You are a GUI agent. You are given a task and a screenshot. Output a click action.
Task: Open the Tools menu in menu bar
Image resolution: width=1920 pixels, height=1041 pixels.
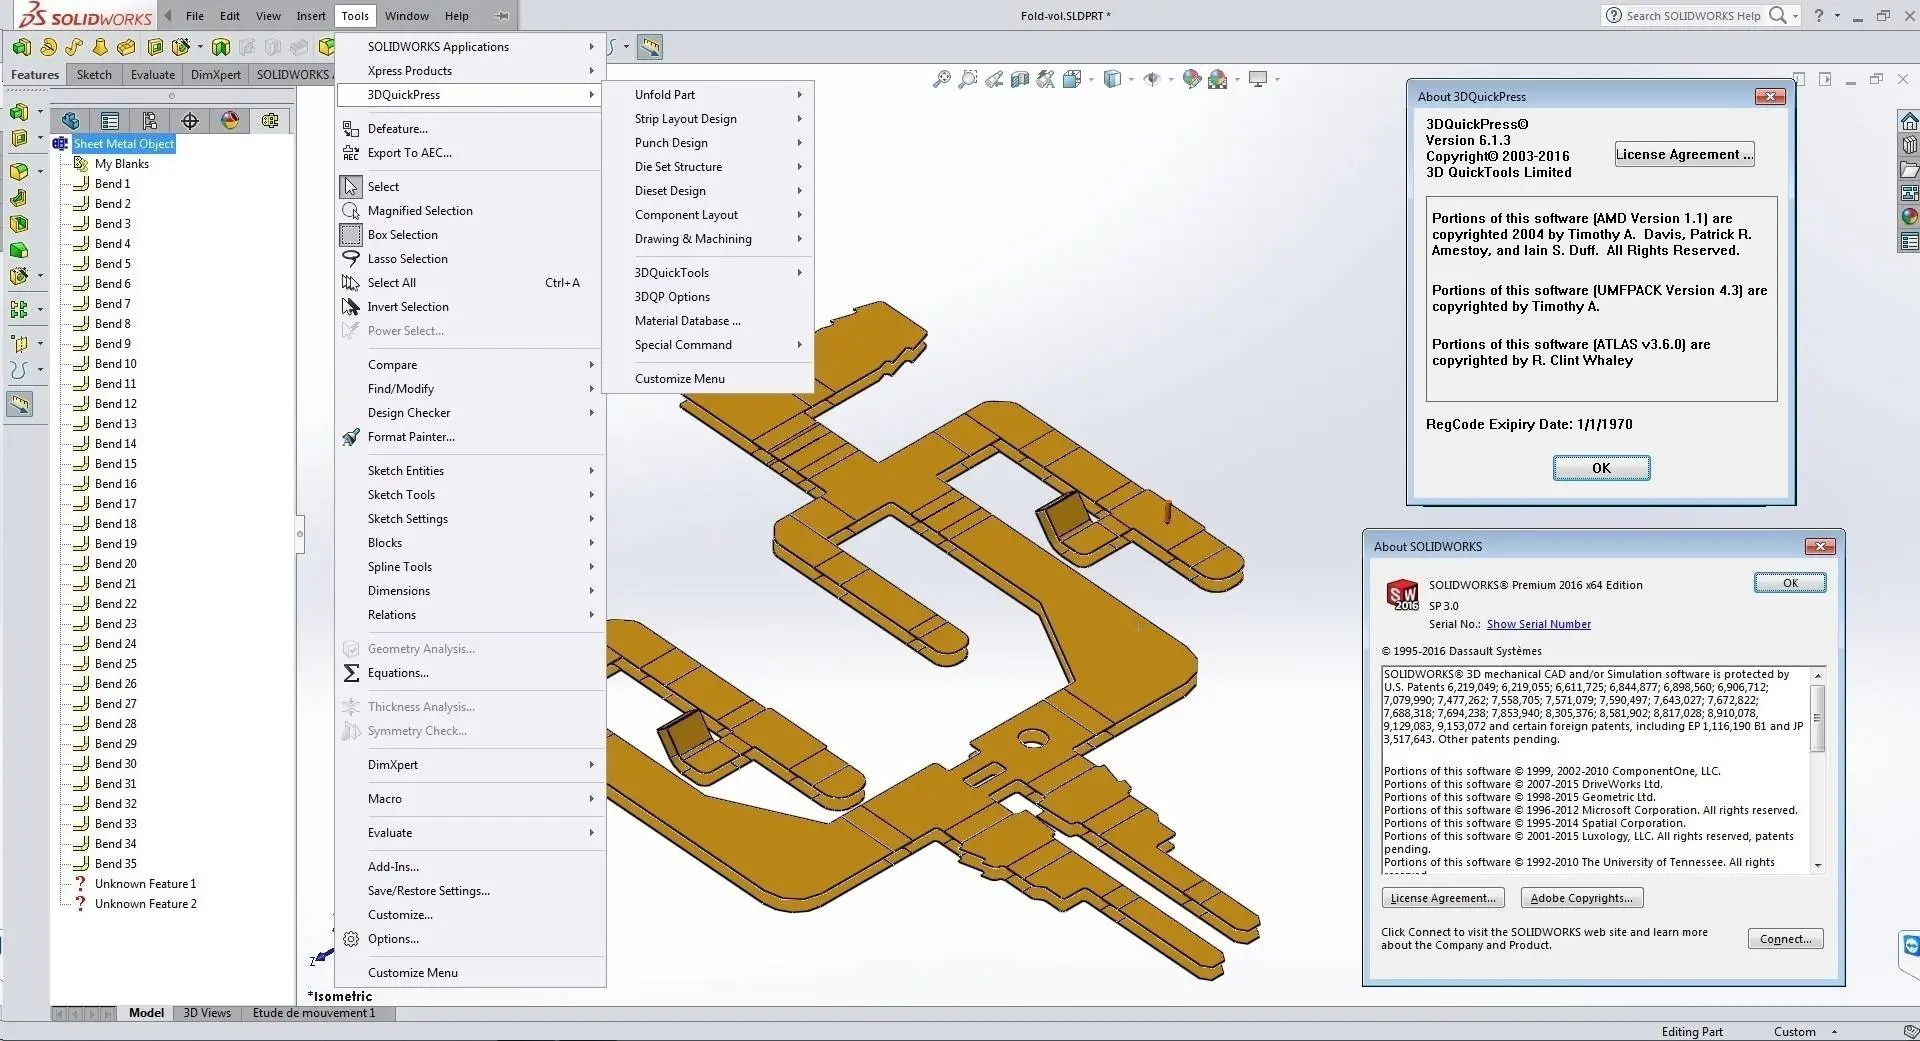(x=355, y=15)
